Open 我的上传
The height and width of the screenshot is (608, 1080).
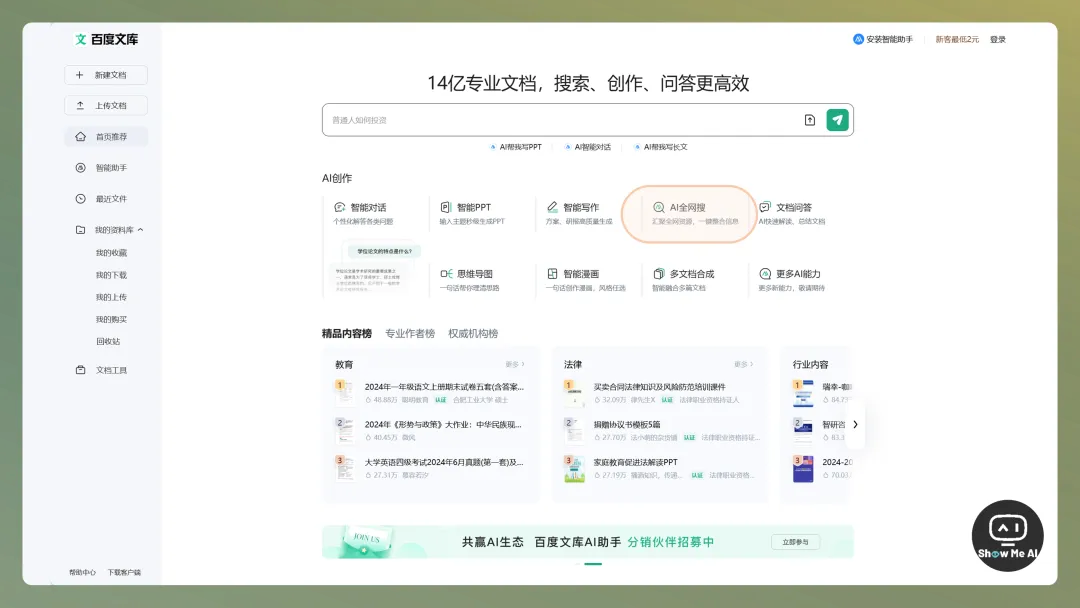coord(111,297)
